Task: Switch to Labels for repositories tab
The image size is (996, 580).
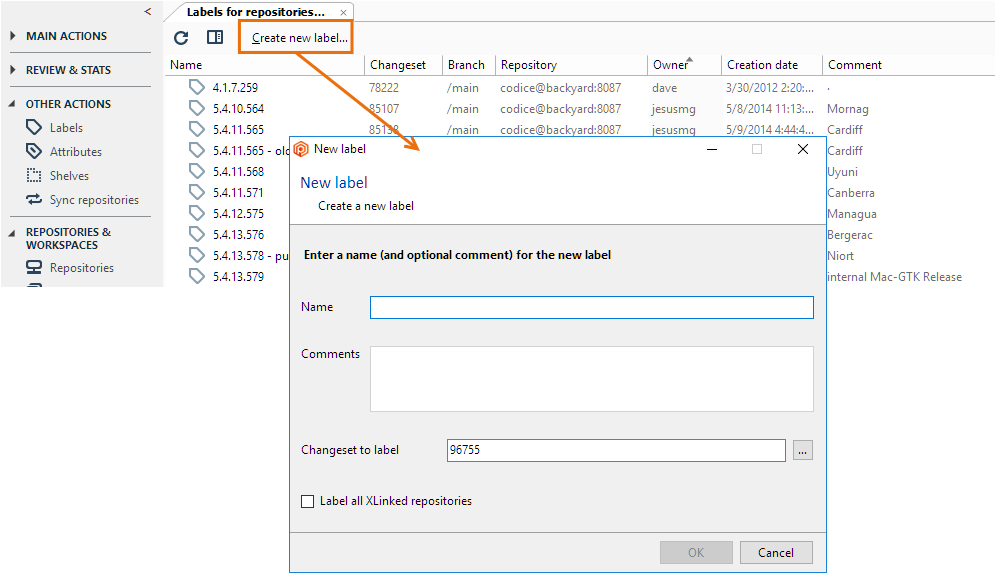Action: 255,12
